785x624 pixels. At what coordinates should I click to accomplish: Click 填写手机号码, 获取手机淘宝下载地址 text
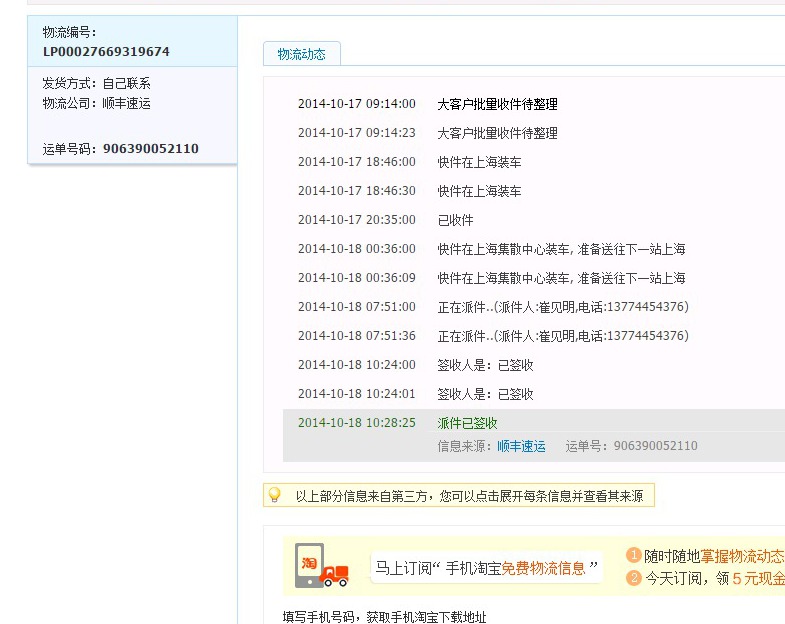(384, 617)
